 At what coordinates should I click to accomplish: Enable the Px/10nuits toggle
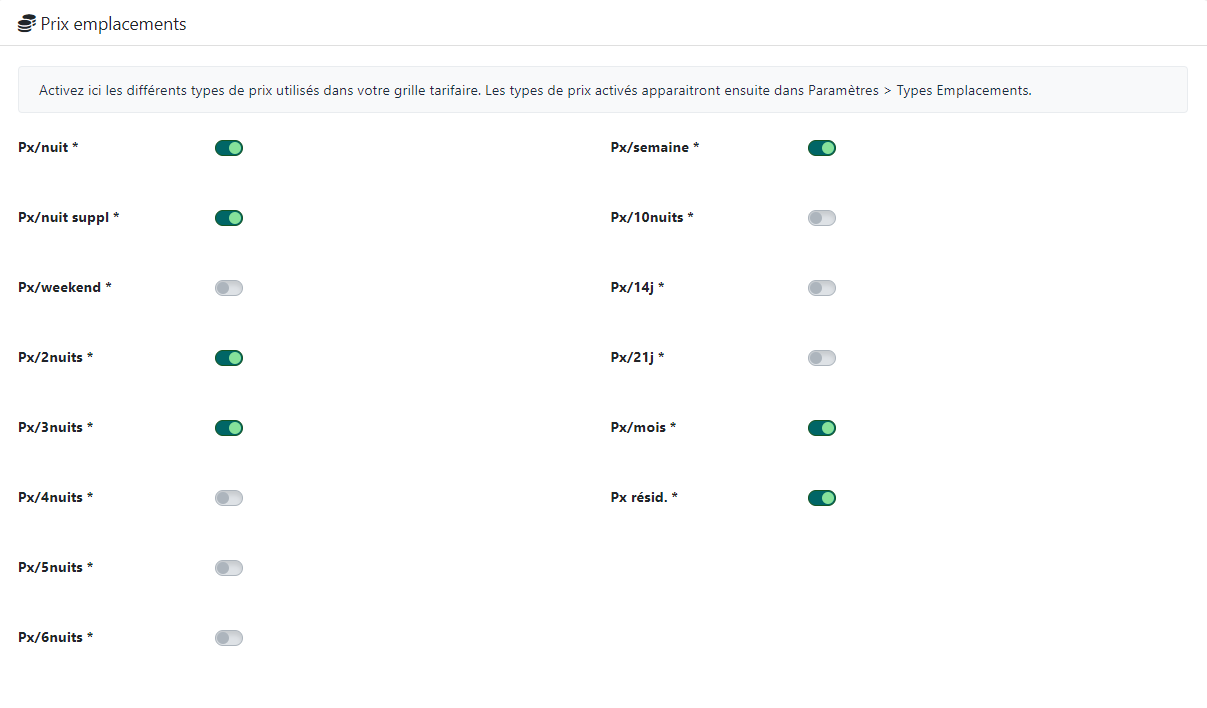tap(822, 218)
